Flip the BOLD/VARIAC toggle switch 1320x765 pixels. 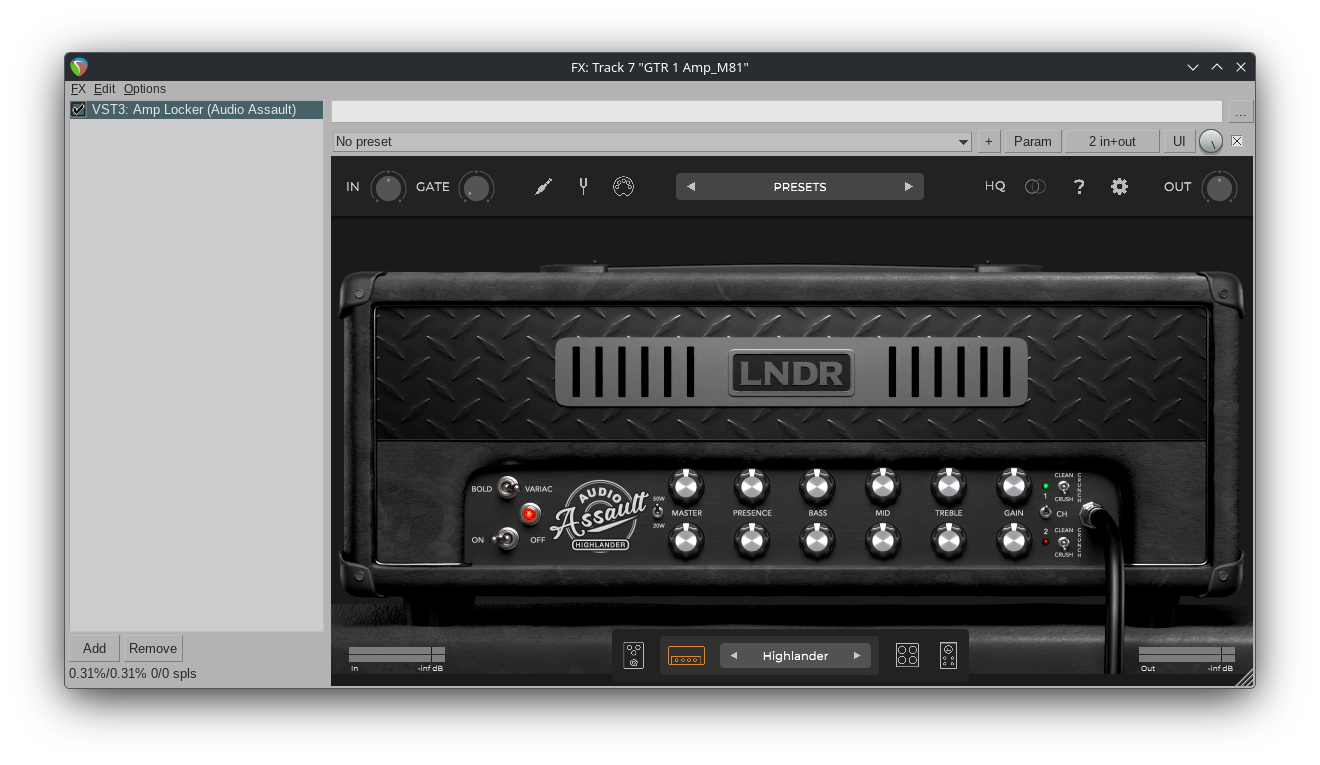point(509,488)
